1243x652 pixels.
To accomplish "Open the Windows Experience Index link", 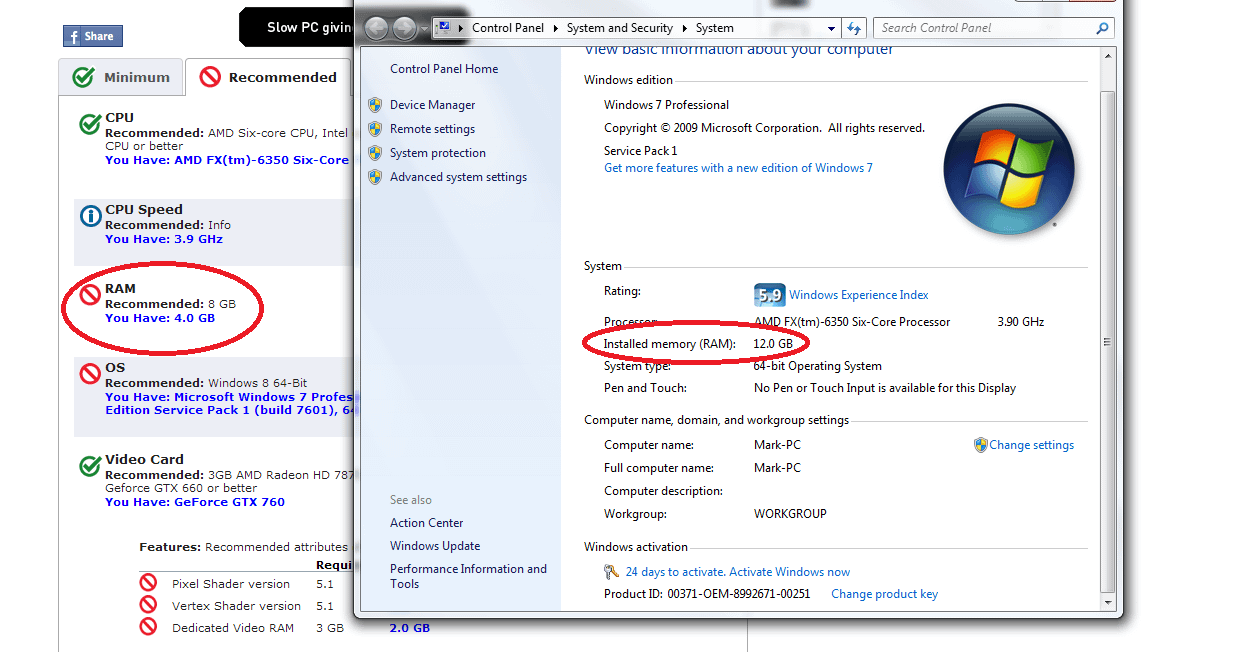I will 858,295.
